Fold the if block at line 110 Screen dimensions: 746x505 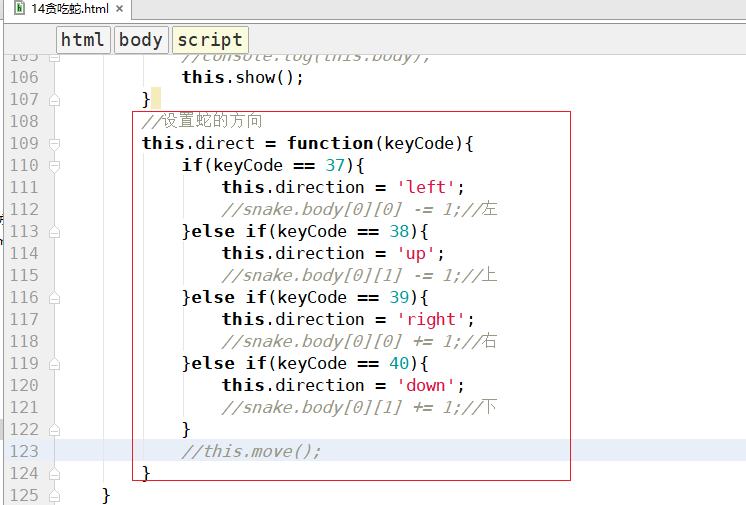tap(54, 165)
